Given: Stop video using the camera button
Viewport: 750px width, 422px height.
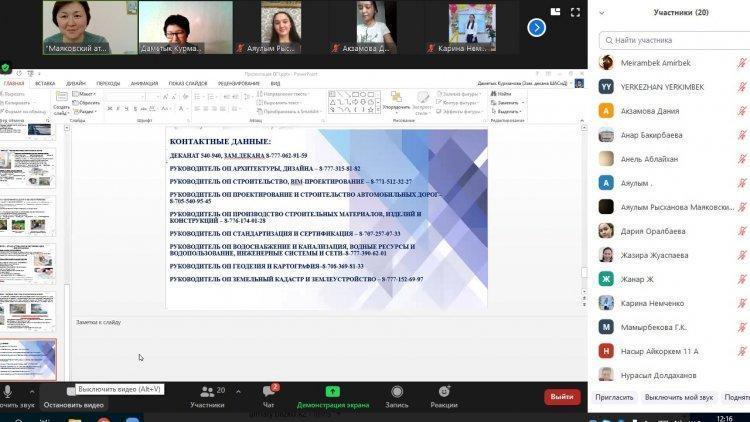Looking at the screenshot, I should point(72,392).
